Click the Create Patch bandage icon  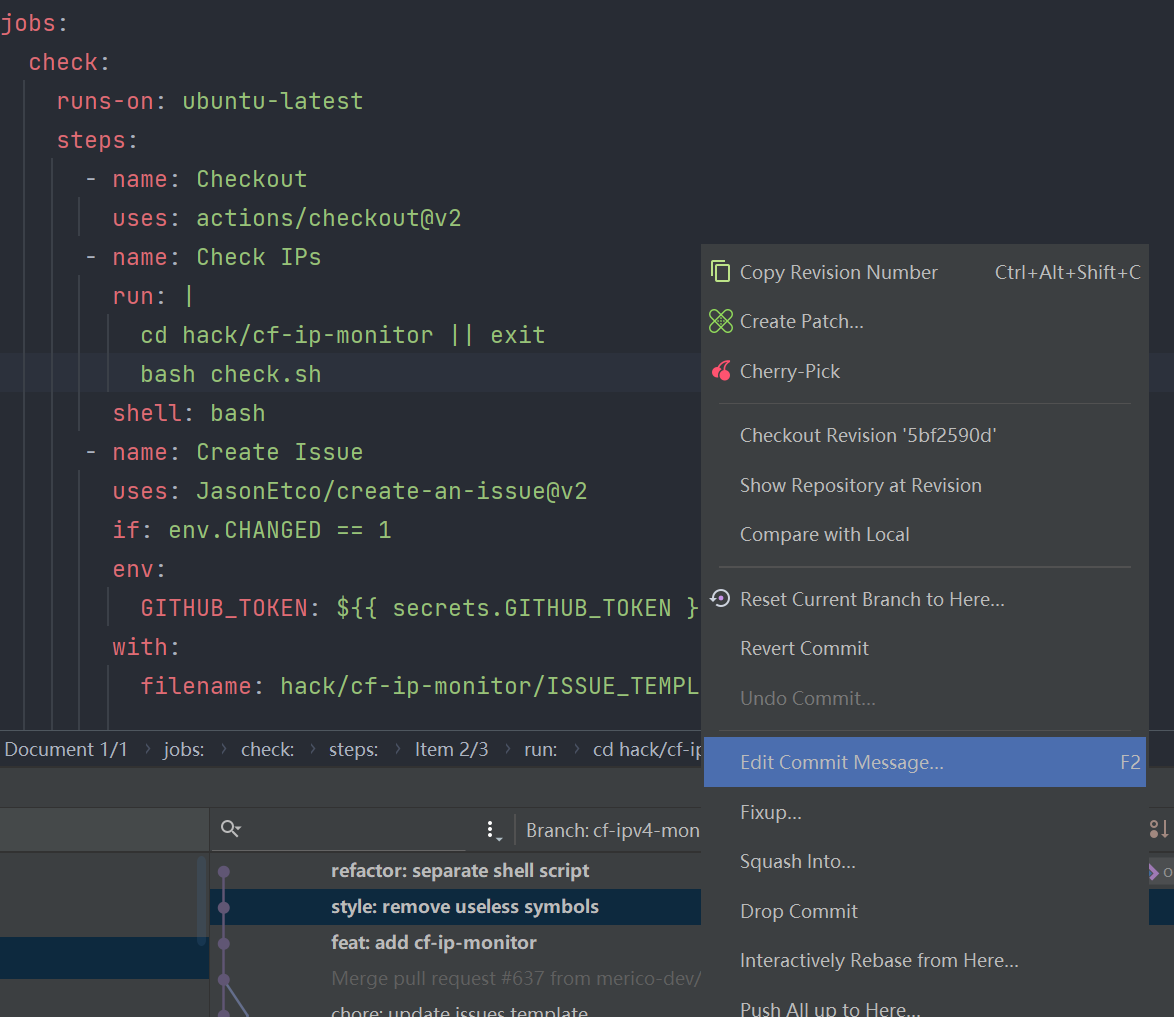(x=720, y=321)
